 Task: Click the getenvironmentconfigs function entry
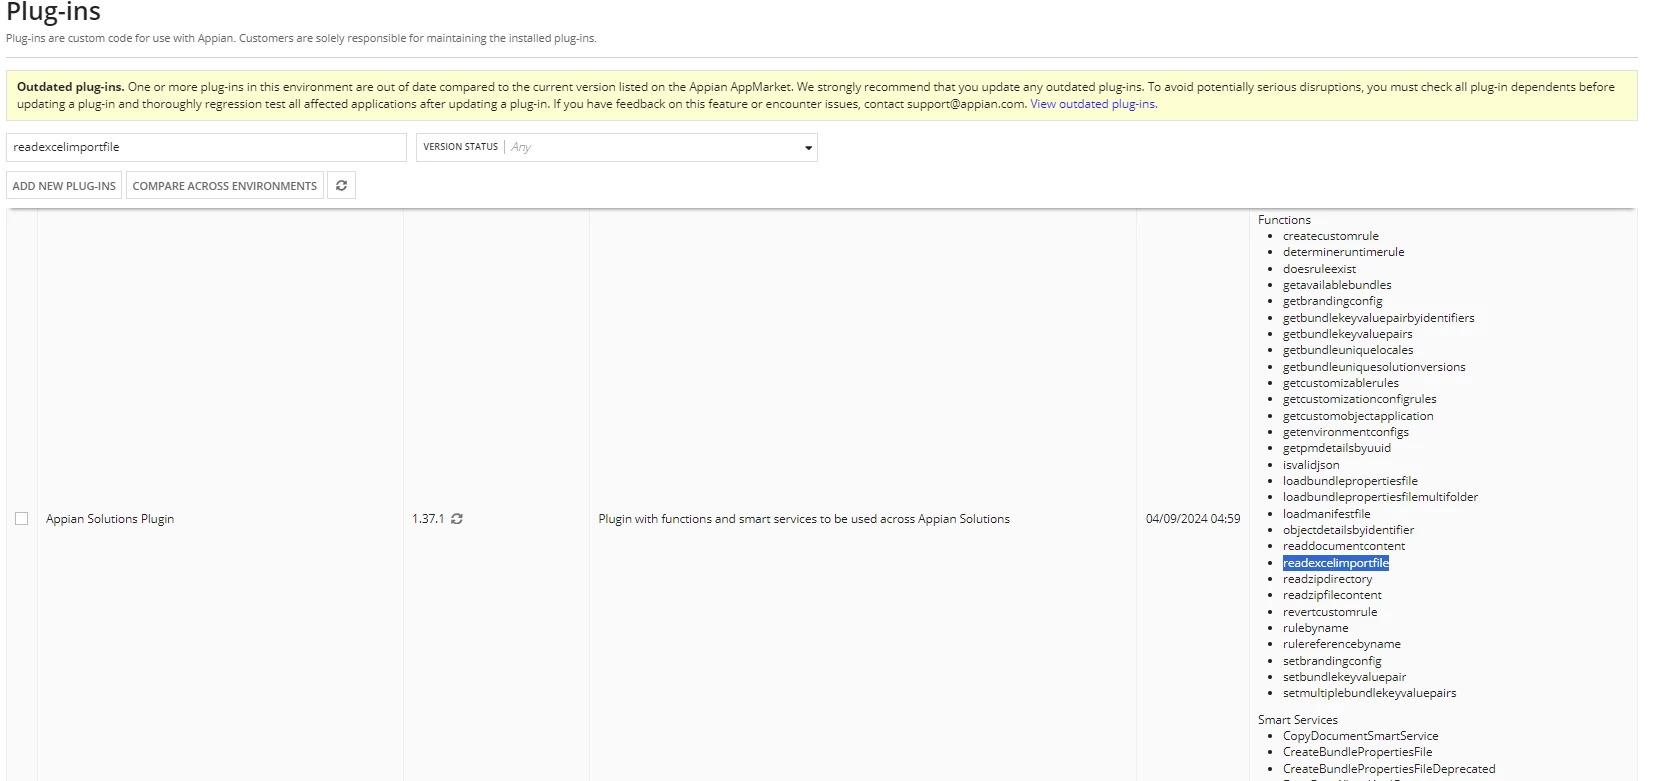(x=1346, y=432)
